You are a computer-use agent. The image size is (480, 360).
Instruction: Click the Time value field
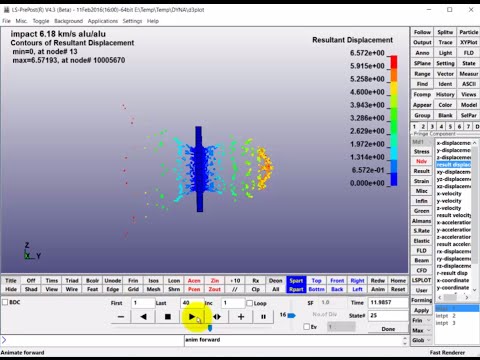click(388, 303)
